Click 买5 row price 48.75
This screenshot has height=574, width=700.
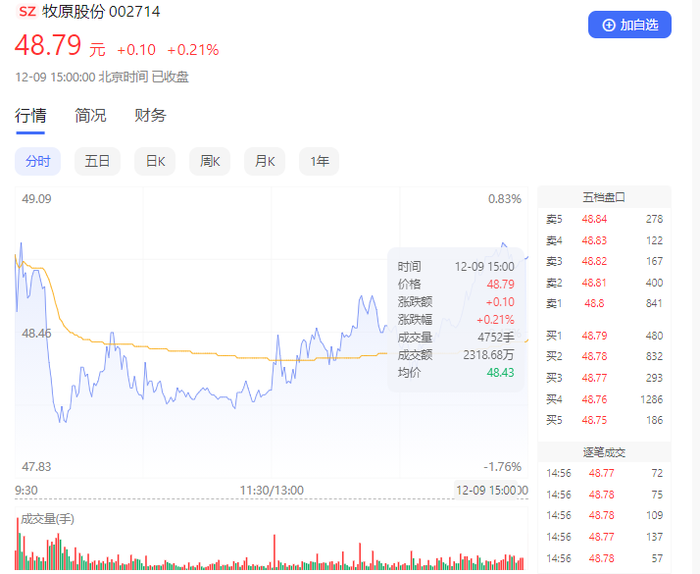coord(594,420)
